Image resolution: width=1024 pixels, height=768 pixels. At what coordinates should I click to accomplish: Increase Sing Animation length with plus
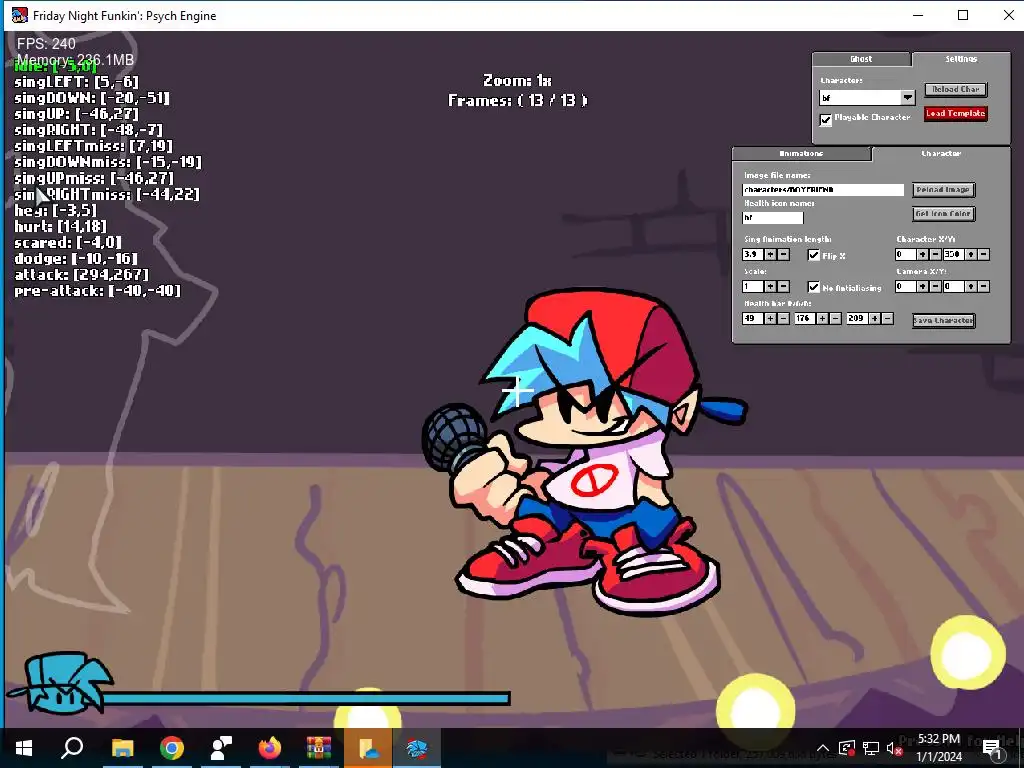(771, 255)
